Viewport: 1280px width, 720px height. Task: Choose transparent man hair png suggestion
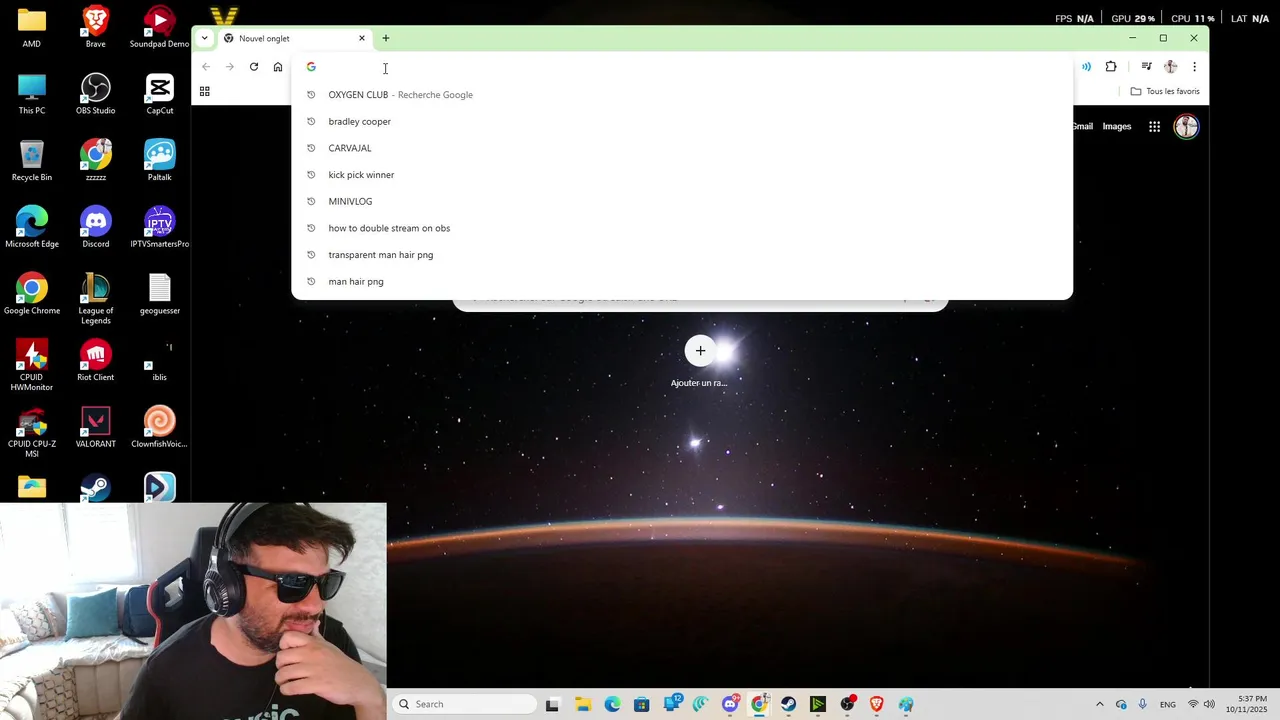coord(682,255)
